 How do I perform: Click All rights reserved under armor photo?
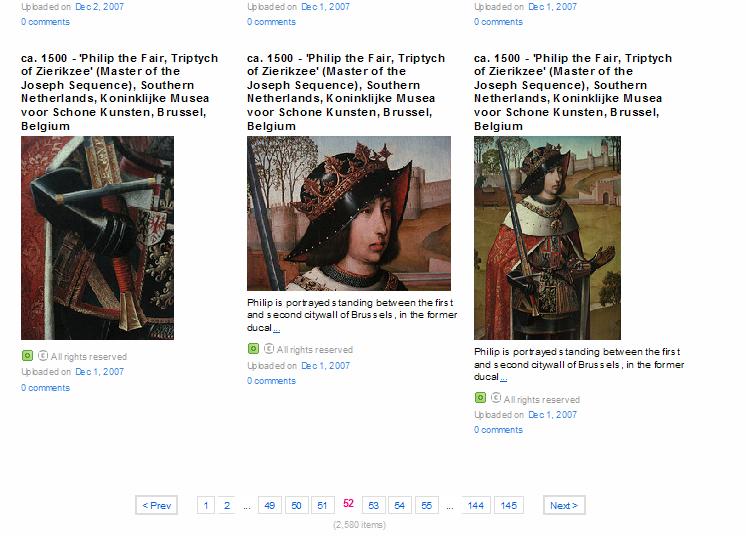click(88, 357)
